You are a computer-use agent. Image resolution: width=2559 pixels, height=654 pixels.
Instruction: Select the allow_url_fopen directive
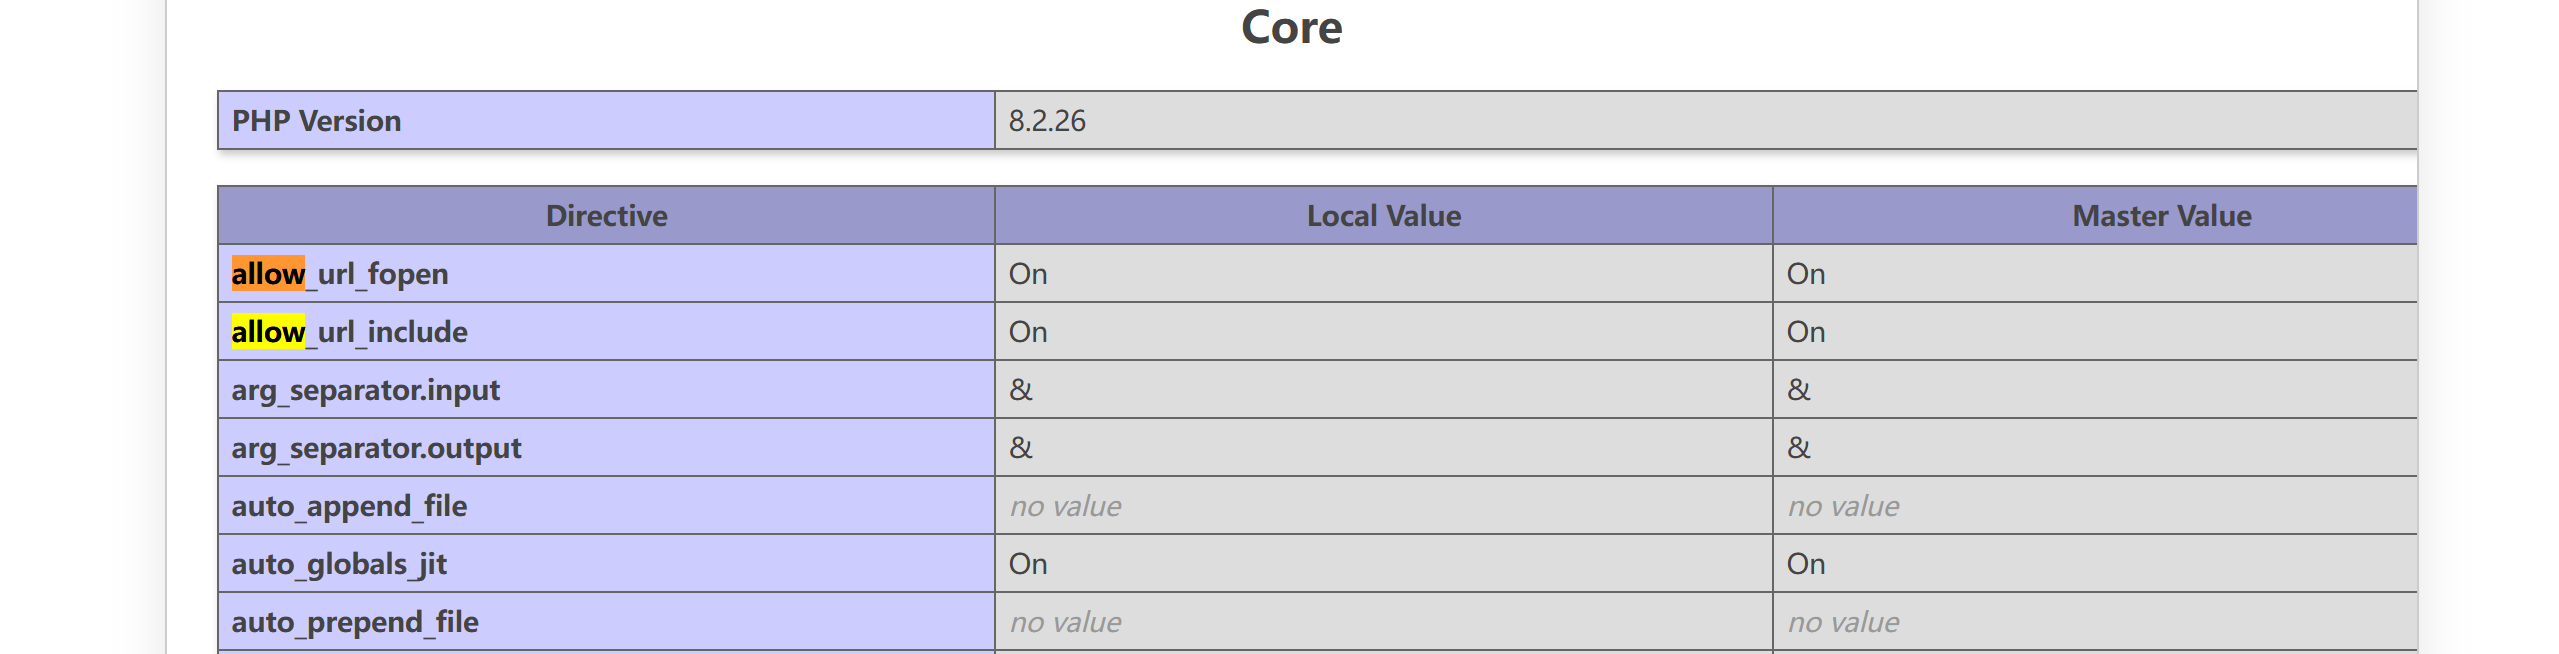tap(340, 274)
